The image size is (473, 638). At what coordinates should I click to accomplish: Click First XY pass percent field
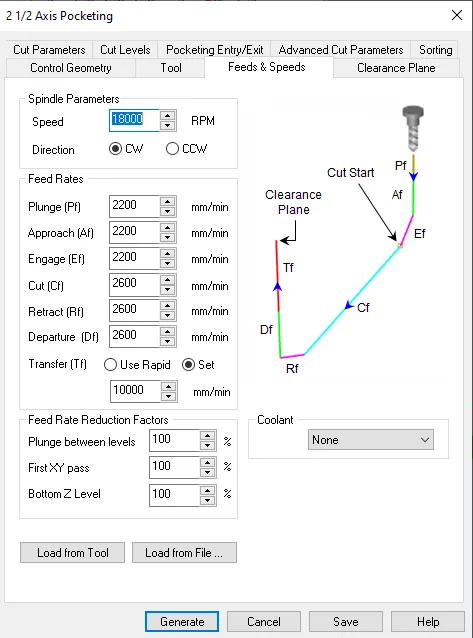[x=174, y=467]
